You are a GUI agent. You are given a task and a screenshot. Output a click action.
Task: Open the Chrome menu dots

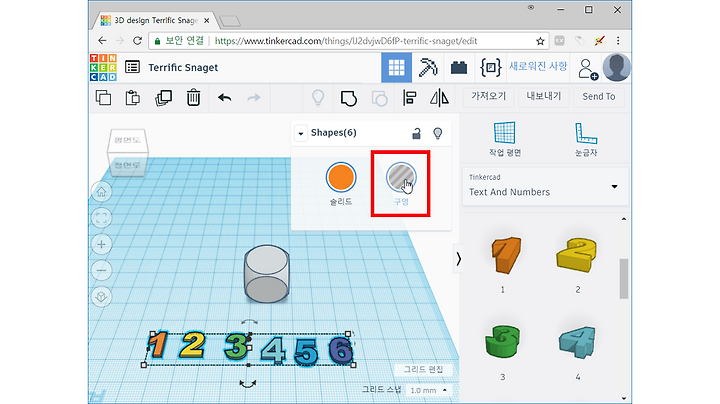[x=618, y=41]
